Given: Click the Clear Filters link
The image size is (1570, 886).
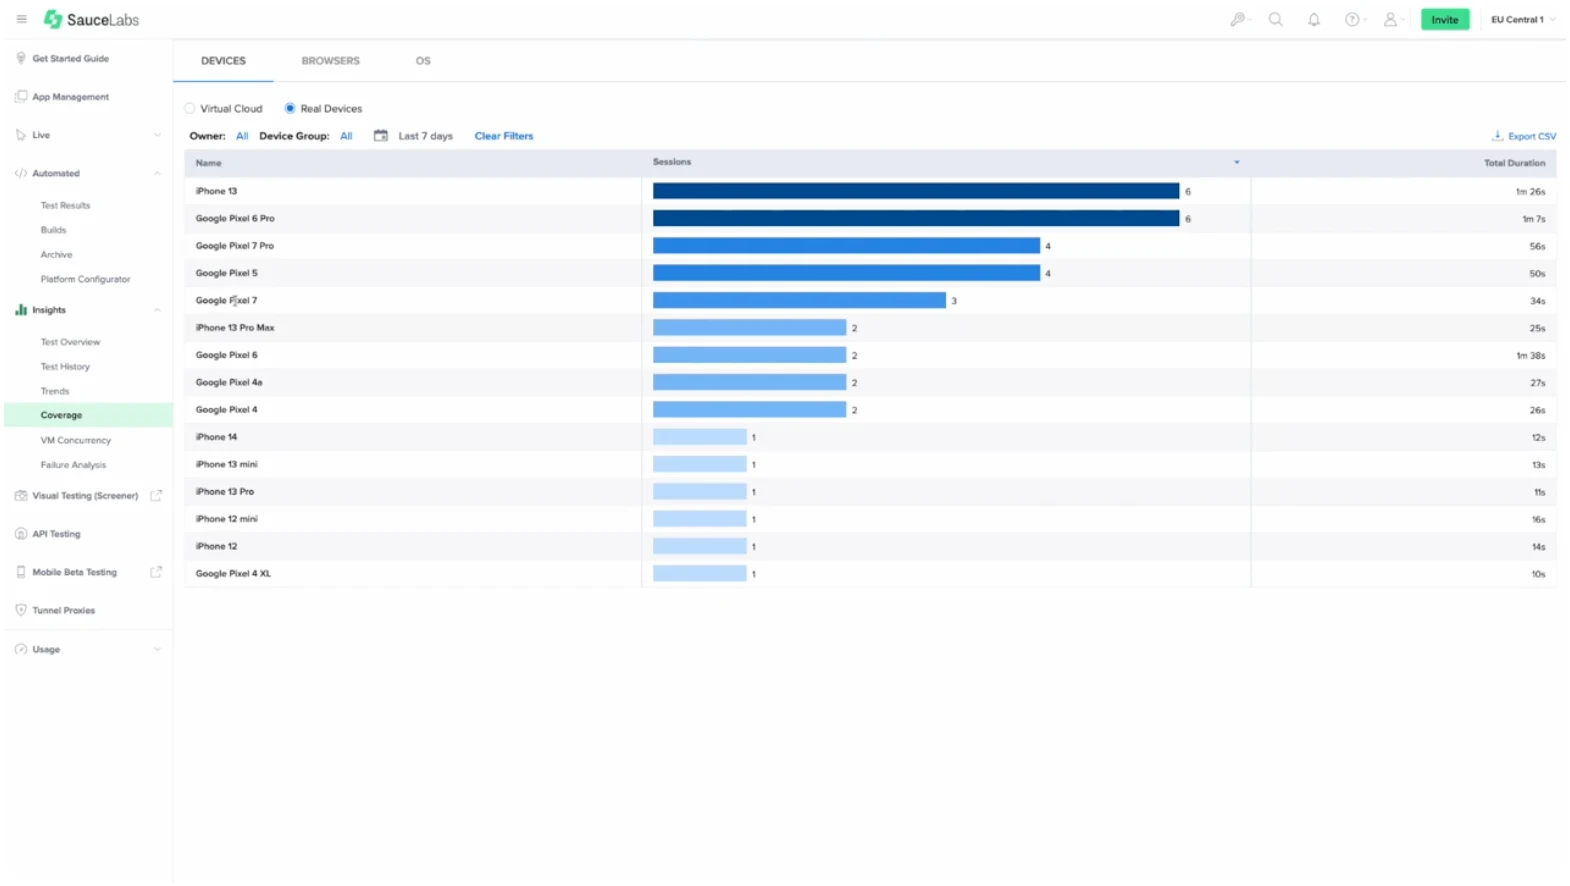Looking at the screenshot, I should pyautogui.click(x=504, y=136).
